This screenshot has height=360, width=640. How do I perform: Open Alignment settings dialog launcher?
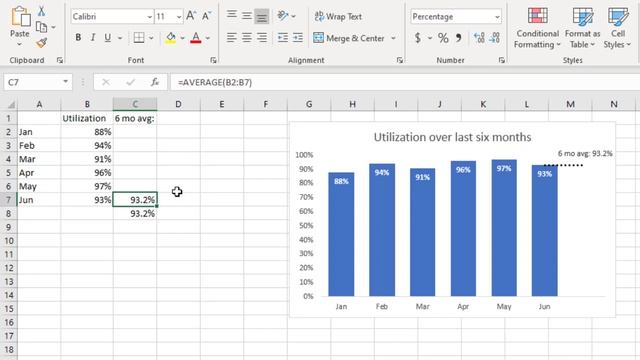pos(399,60)
